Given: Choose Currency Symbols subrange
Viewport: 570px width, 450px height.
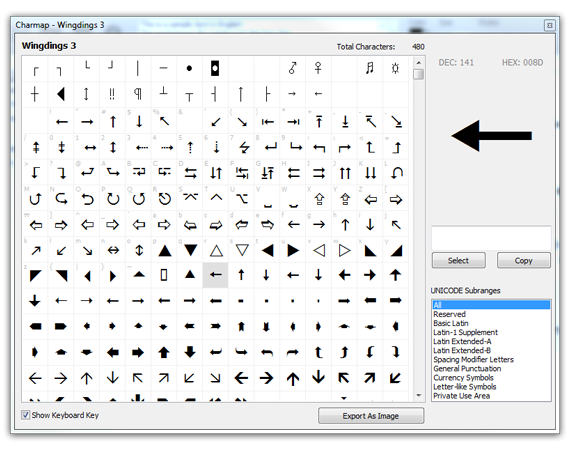Looking at the screenshot, I should (491, 378).
